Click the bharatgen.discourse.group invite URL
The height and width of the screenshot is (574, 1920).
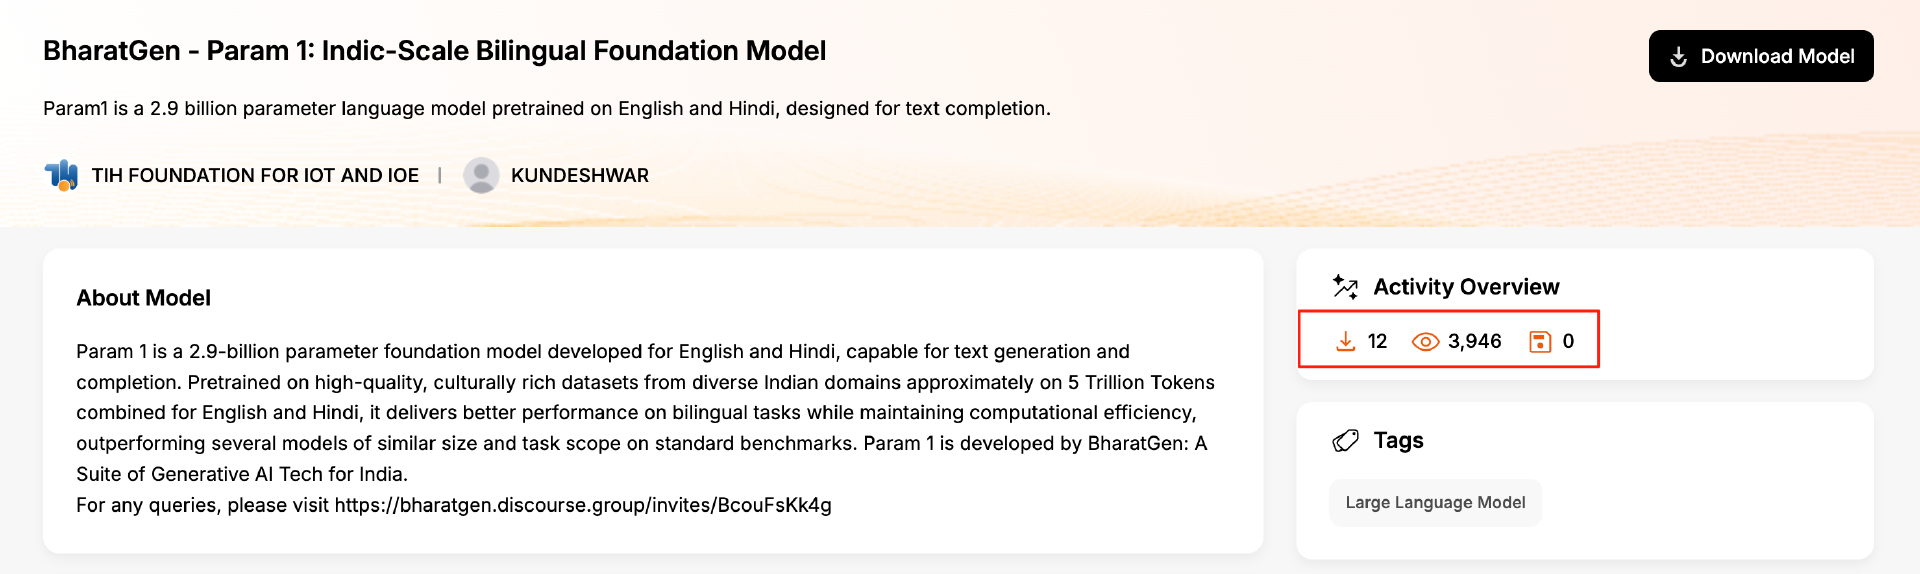click(583, 505)
